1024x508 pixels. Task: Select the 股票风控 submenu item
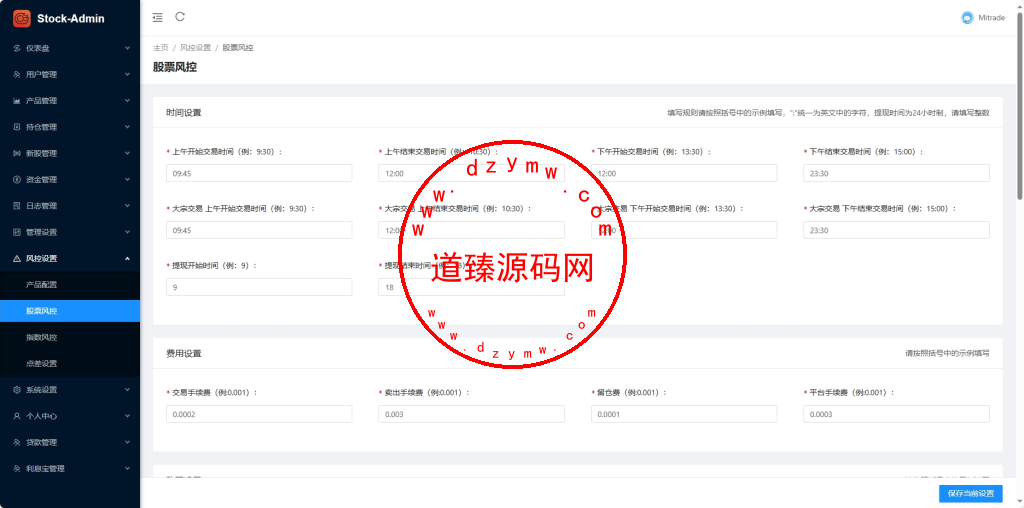tap(70, 311)
